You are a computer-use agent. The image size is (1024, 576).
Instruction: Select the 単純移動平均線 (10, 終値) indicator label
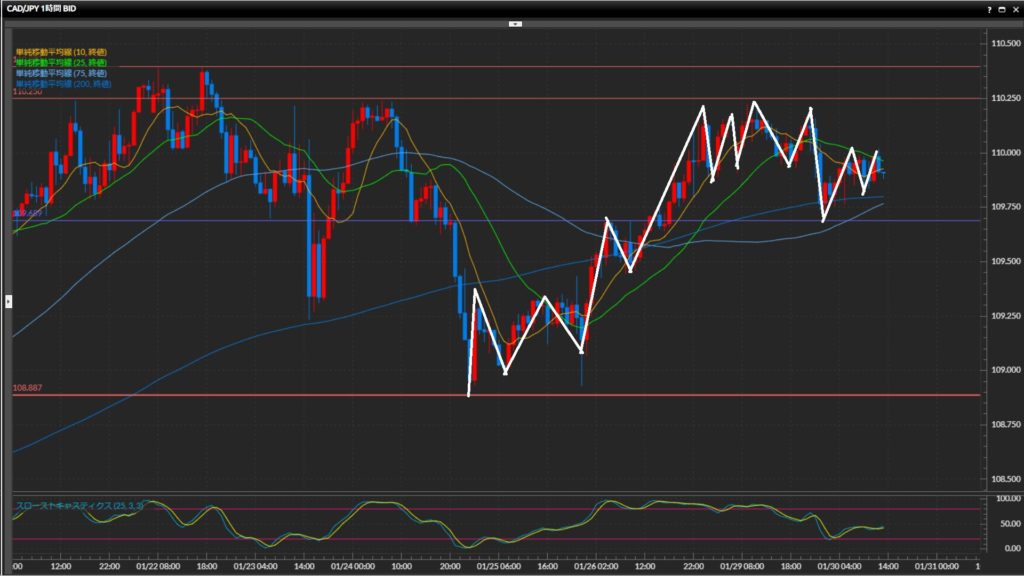(x=61, y=52)
